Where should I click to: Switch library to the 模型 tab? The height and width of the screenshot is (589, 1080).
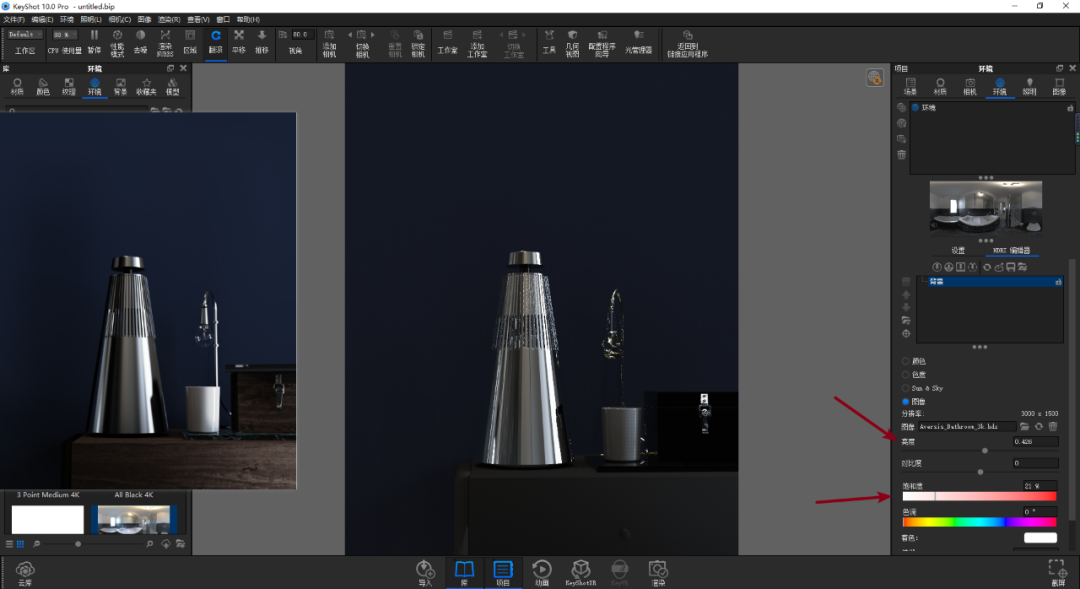pyautogui.click(x=172, y=87)
